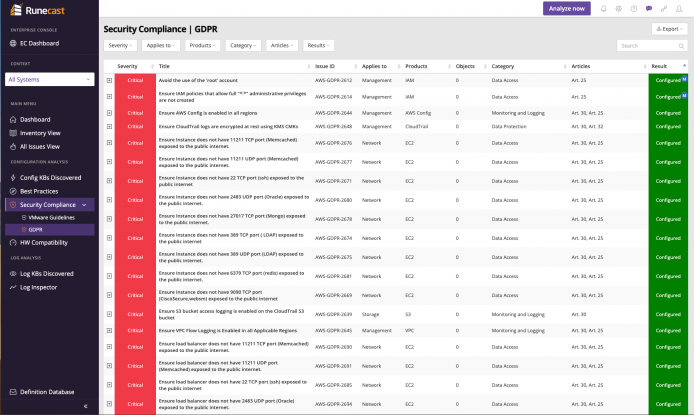The height and width of the screenshot is (415, 694).
Task: Click Issue ID AWS-GDPR-2612
Action: (333, 81)
